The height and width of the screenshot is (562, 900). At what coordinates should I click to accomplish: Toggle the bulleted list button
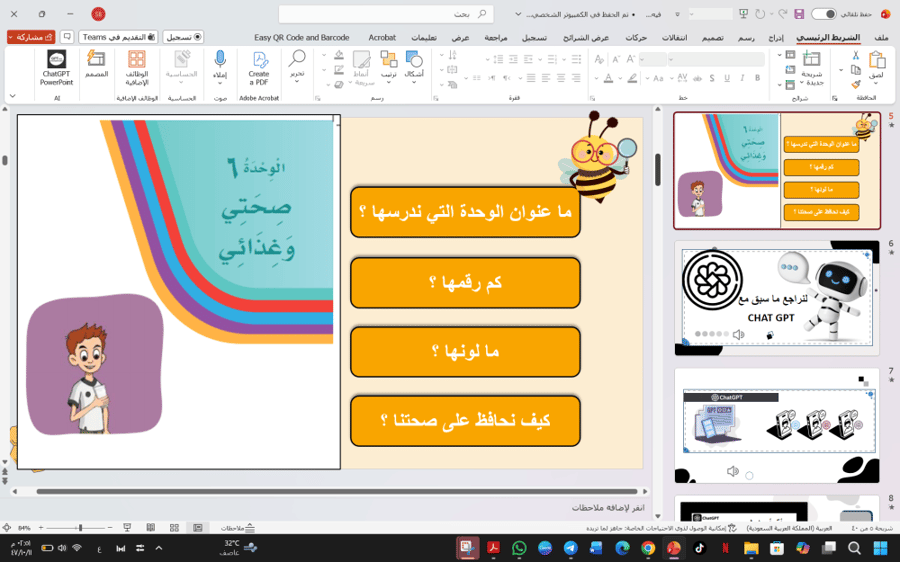click(576, 59)
